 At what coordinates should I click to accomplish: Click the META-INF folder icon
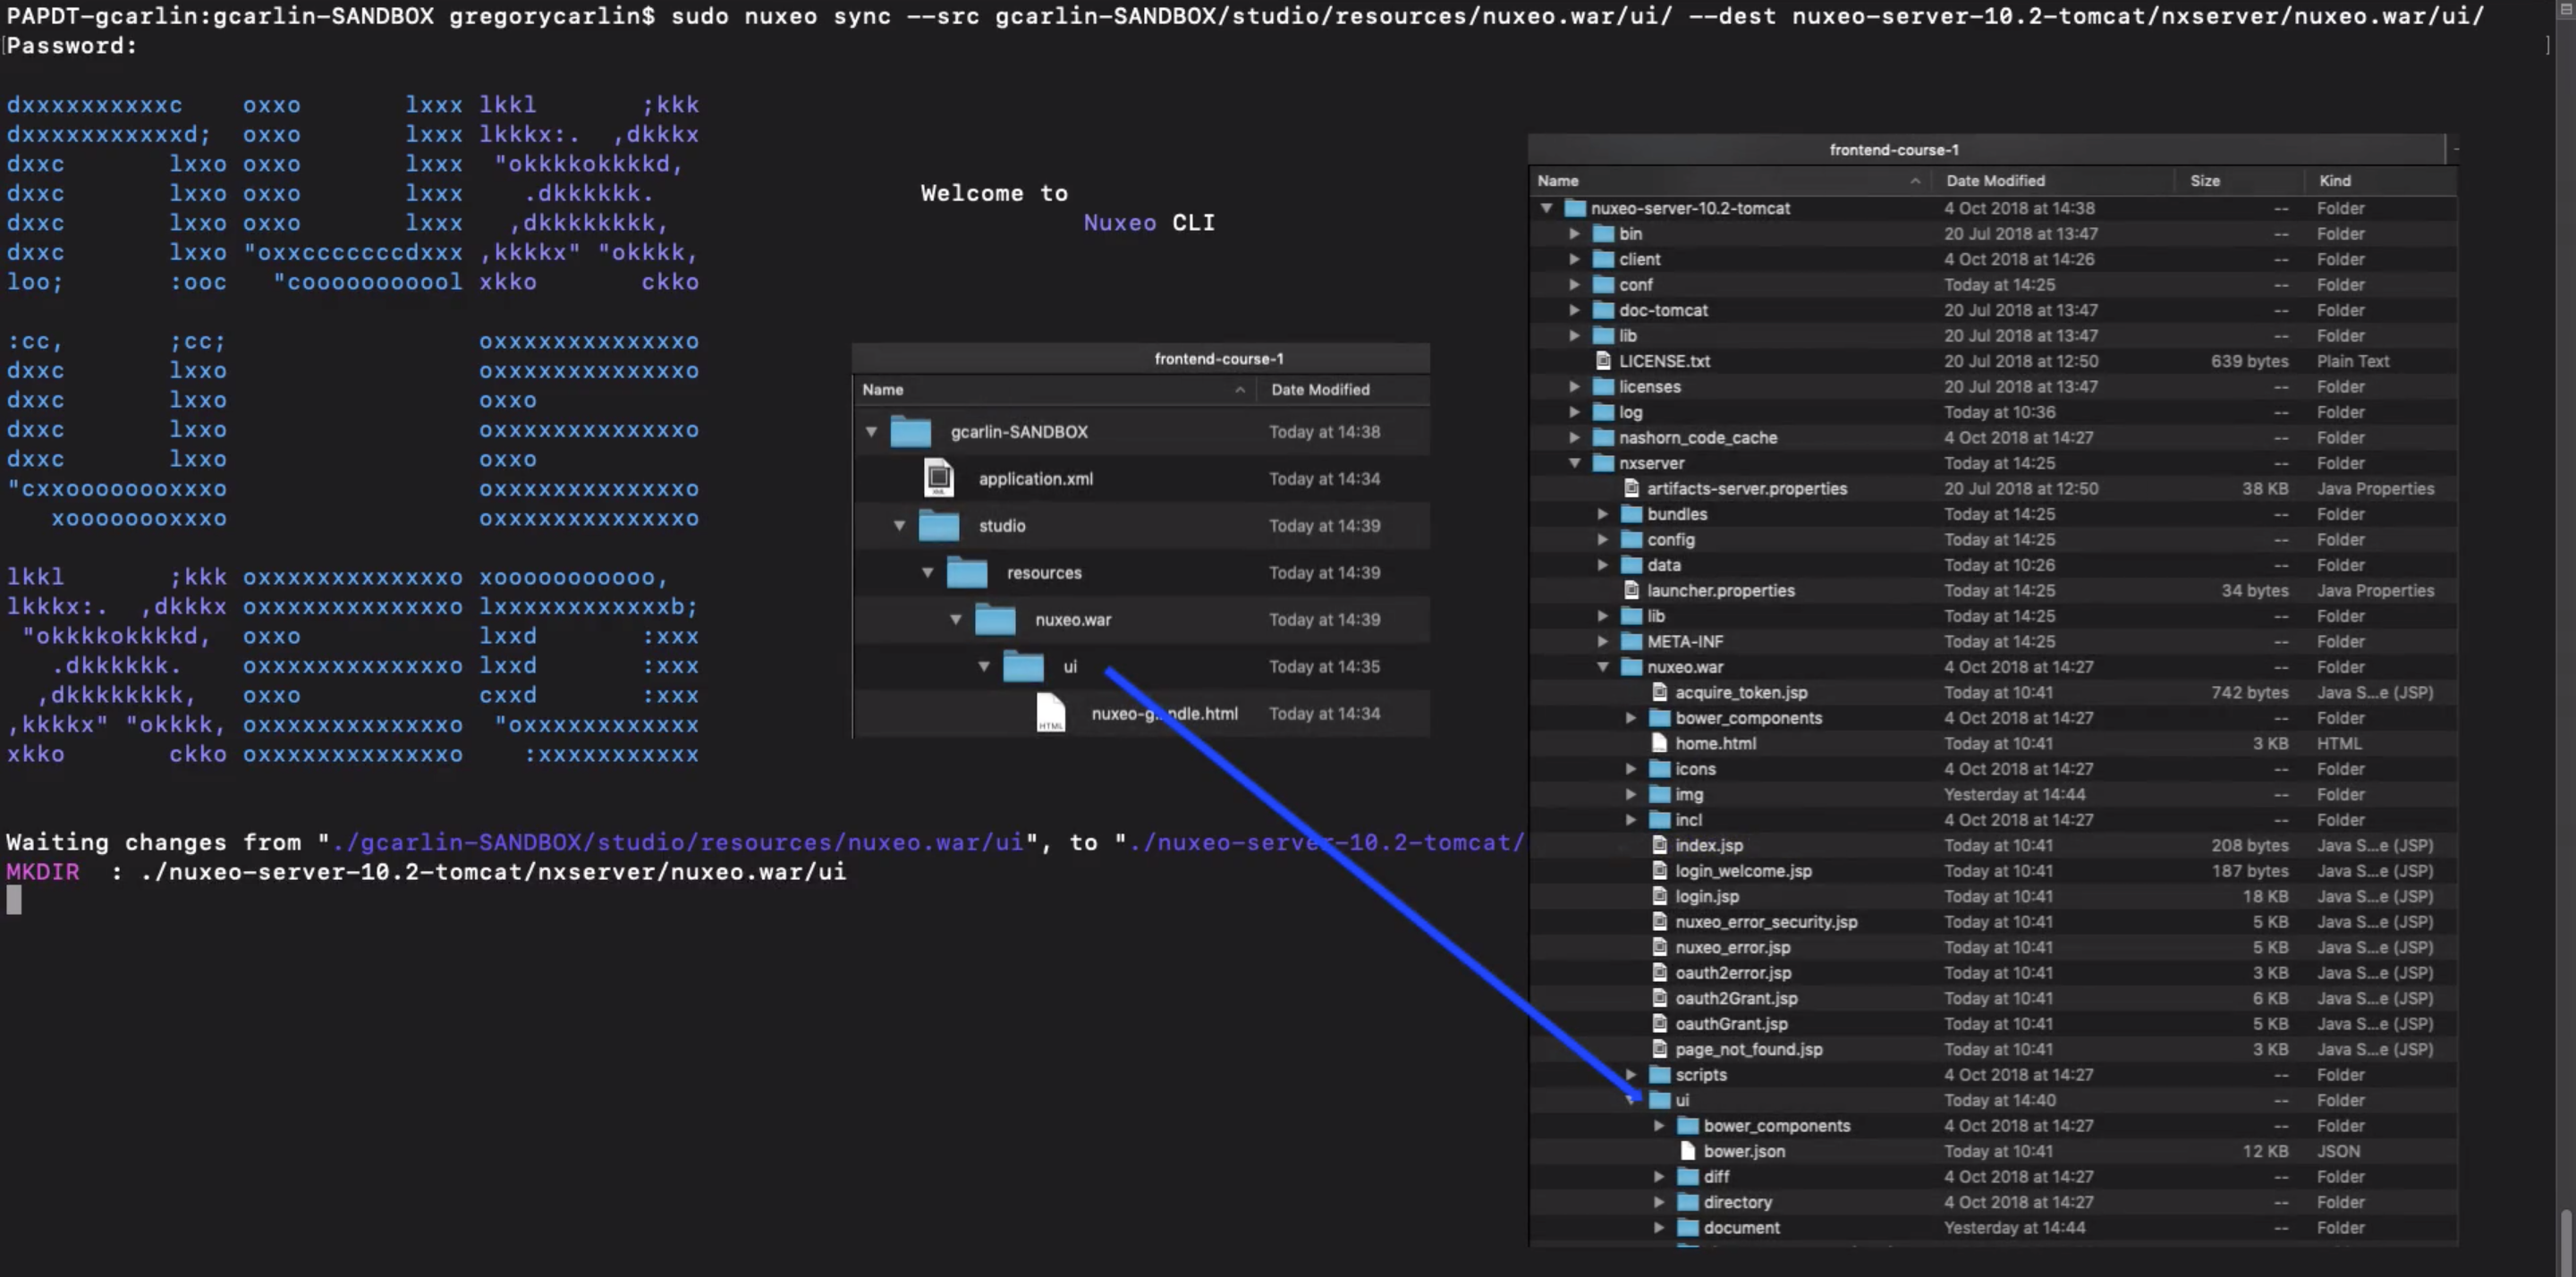[1631, 641]
